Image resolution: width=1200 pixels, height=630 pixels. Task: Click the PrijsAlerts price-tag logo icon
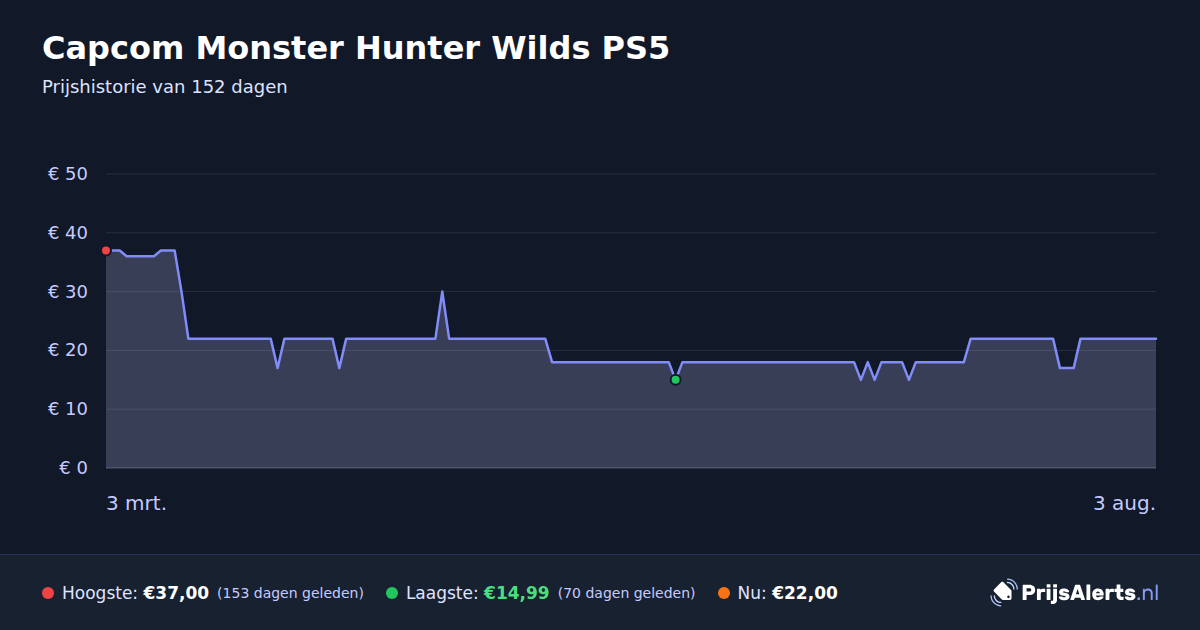click(1003, 593)
